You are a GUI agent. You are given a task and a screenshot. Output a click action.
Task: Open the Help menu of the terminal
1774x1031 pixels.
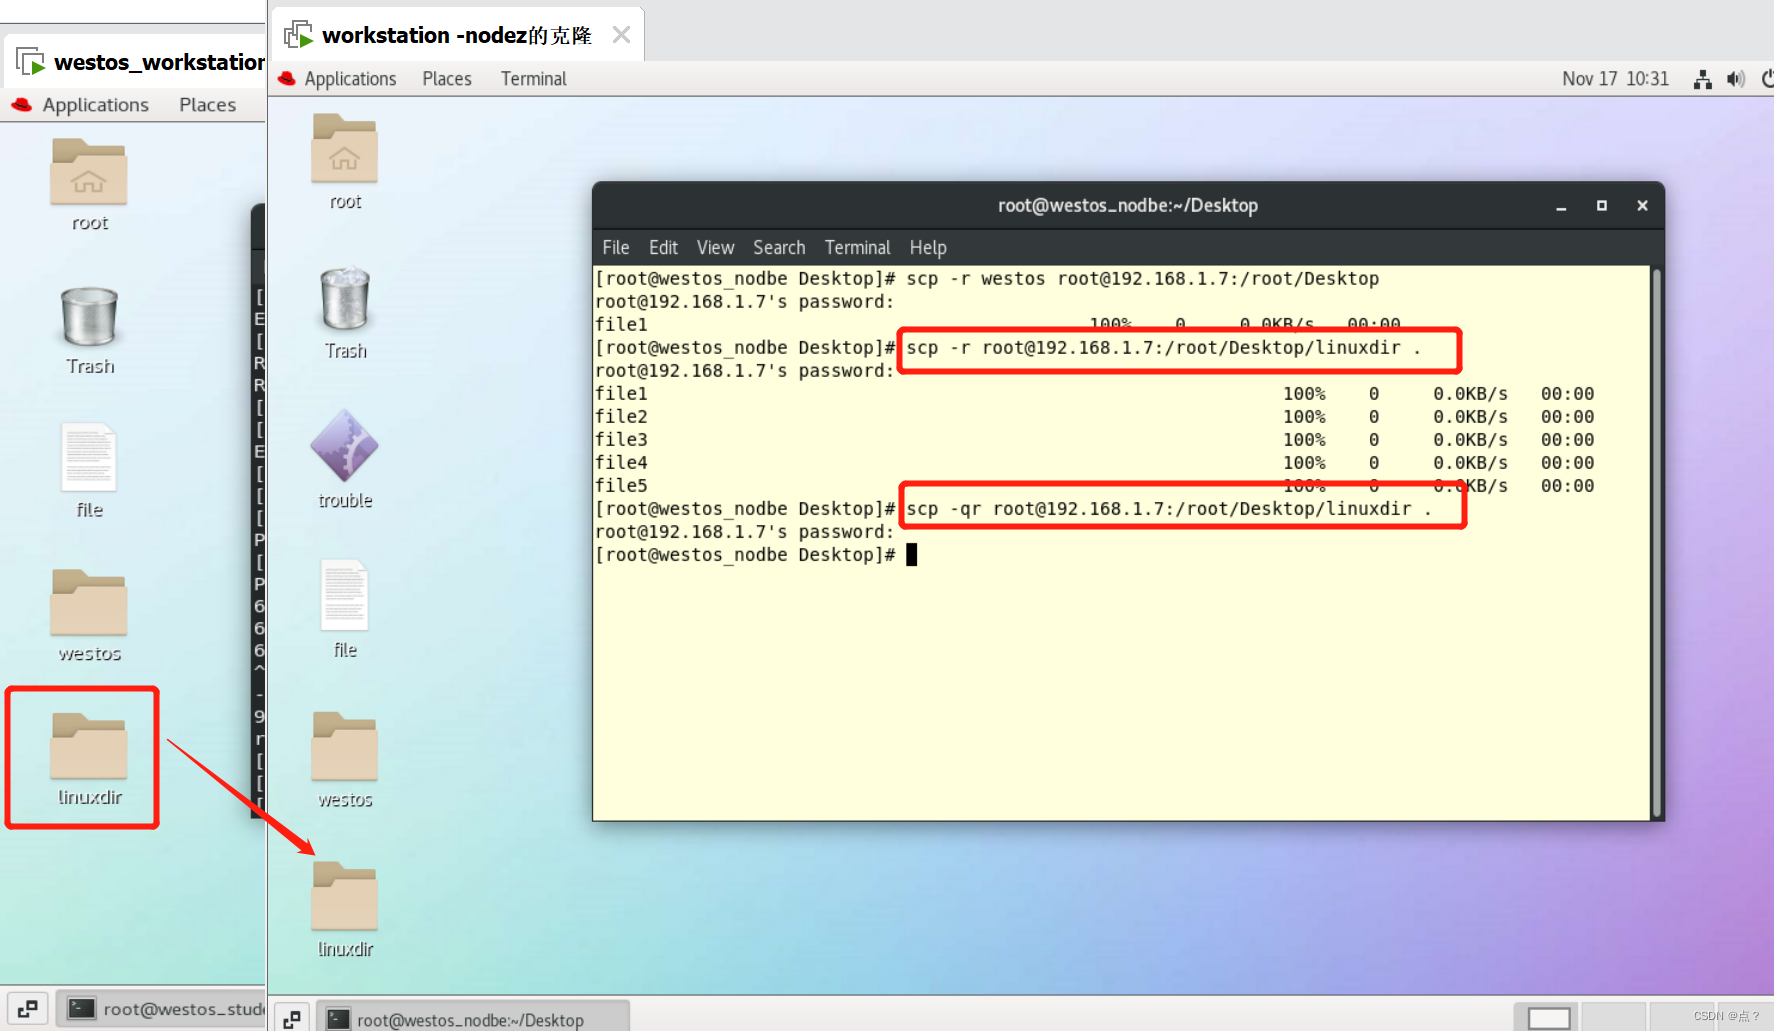[x=928, y=247]
